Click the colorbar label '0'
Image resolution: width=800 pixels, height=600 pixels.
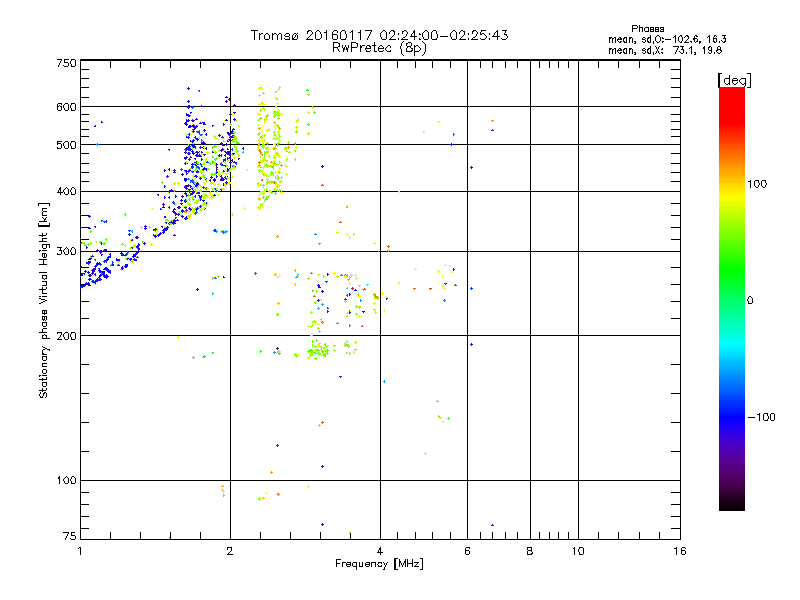click(x=750, y=301)
